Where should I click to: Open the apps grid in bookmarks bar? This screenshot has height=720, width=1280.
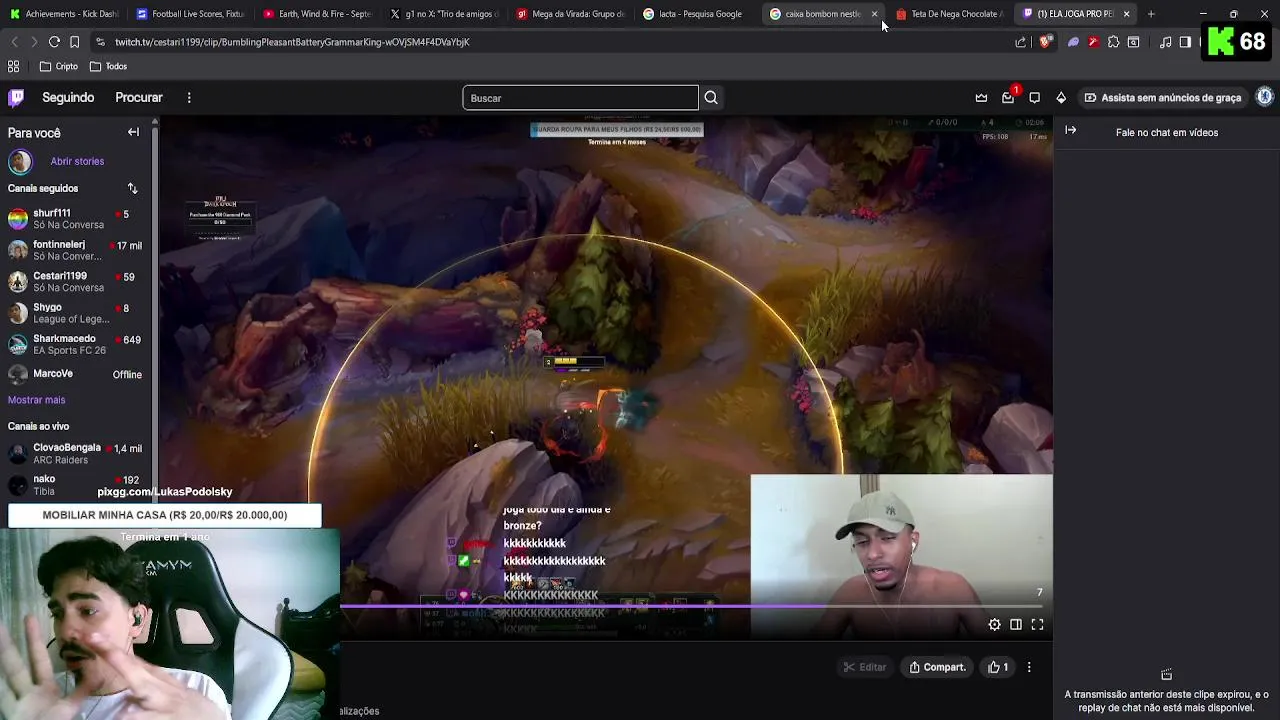[14, 66]
